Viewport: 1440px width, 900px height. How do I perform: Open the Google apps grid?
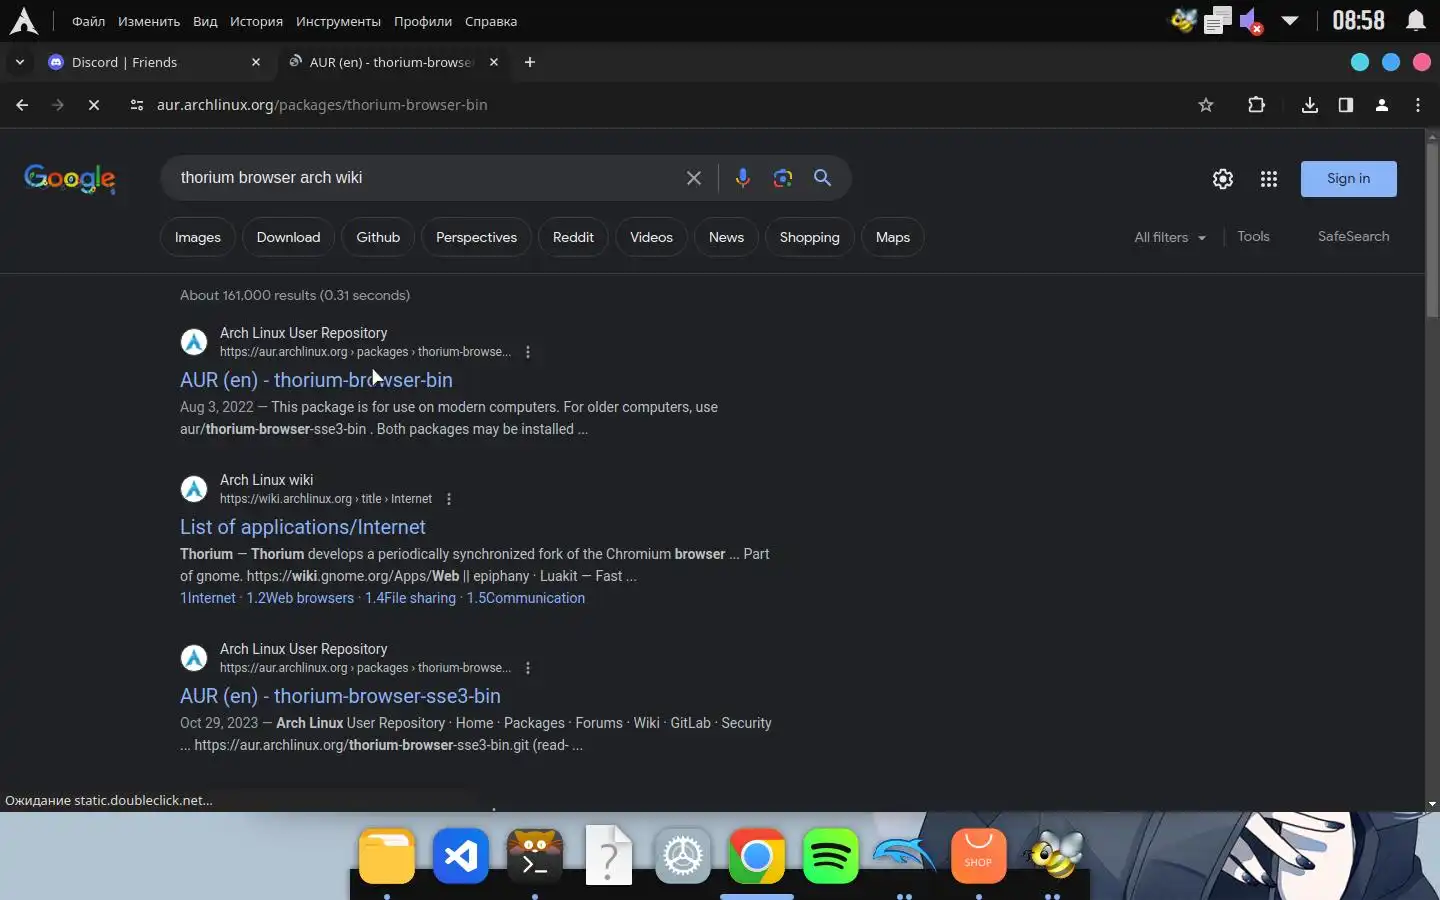click(1269, 179)
